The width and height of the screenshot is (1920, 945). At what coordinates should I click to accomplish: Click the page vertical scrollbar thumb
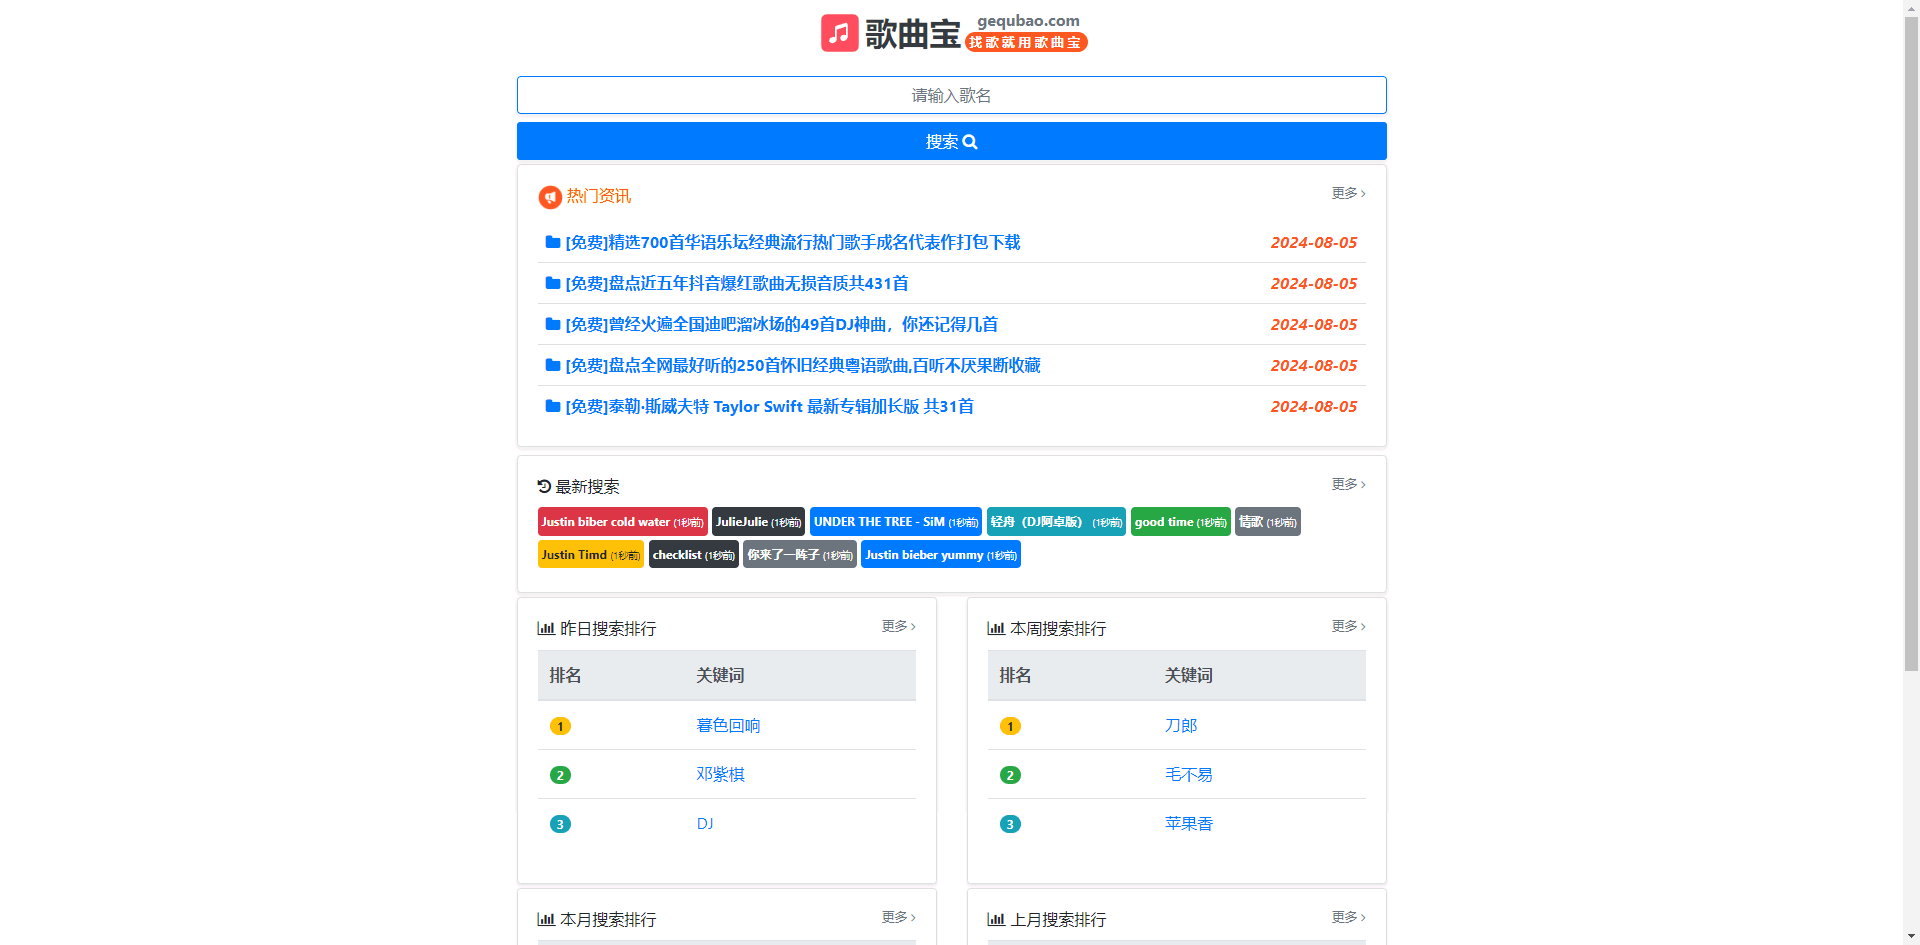pyautogui.click(x=1911, y=342)
